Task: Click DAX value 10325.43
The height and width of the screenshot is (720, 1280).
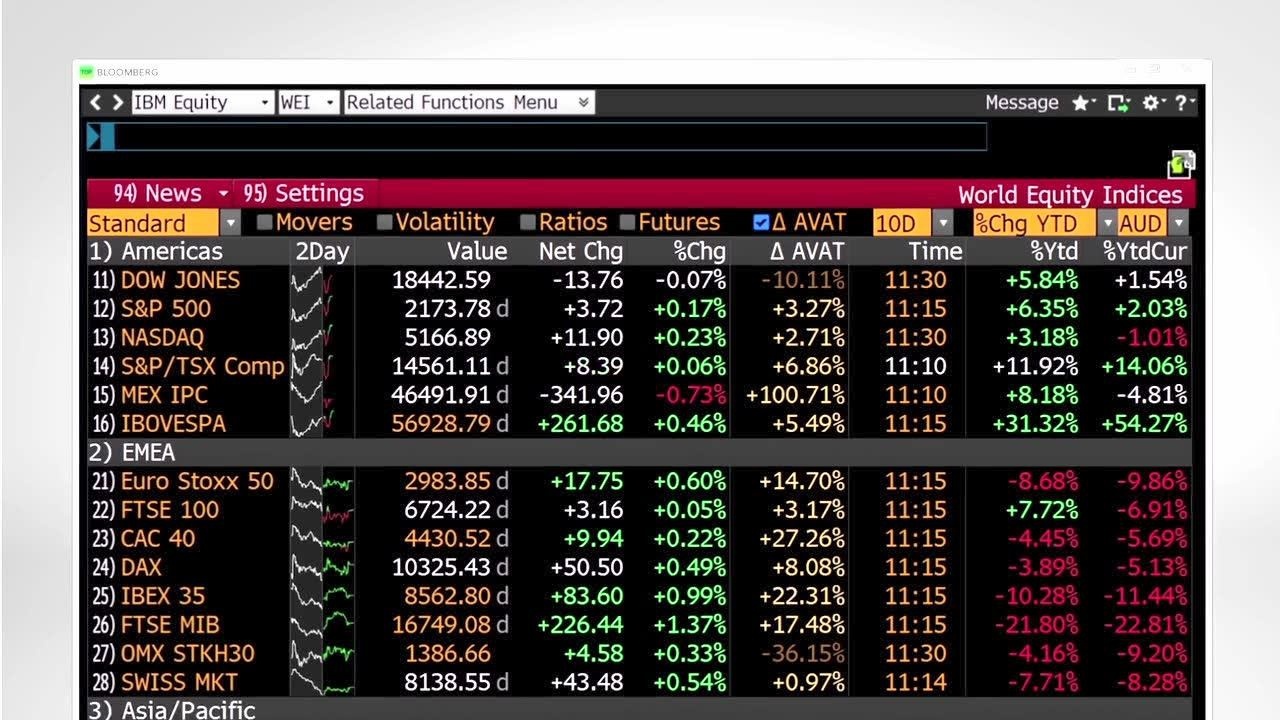Action: coord(441,568)
